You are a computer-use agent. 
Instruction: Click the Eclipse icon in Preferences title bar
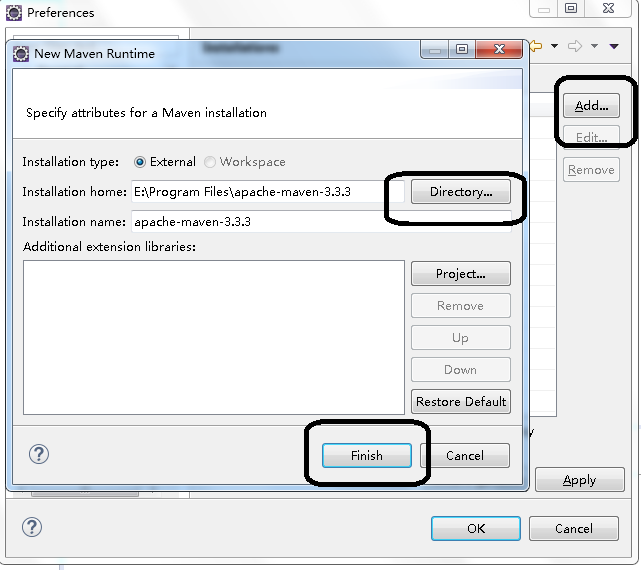[14, 13]
